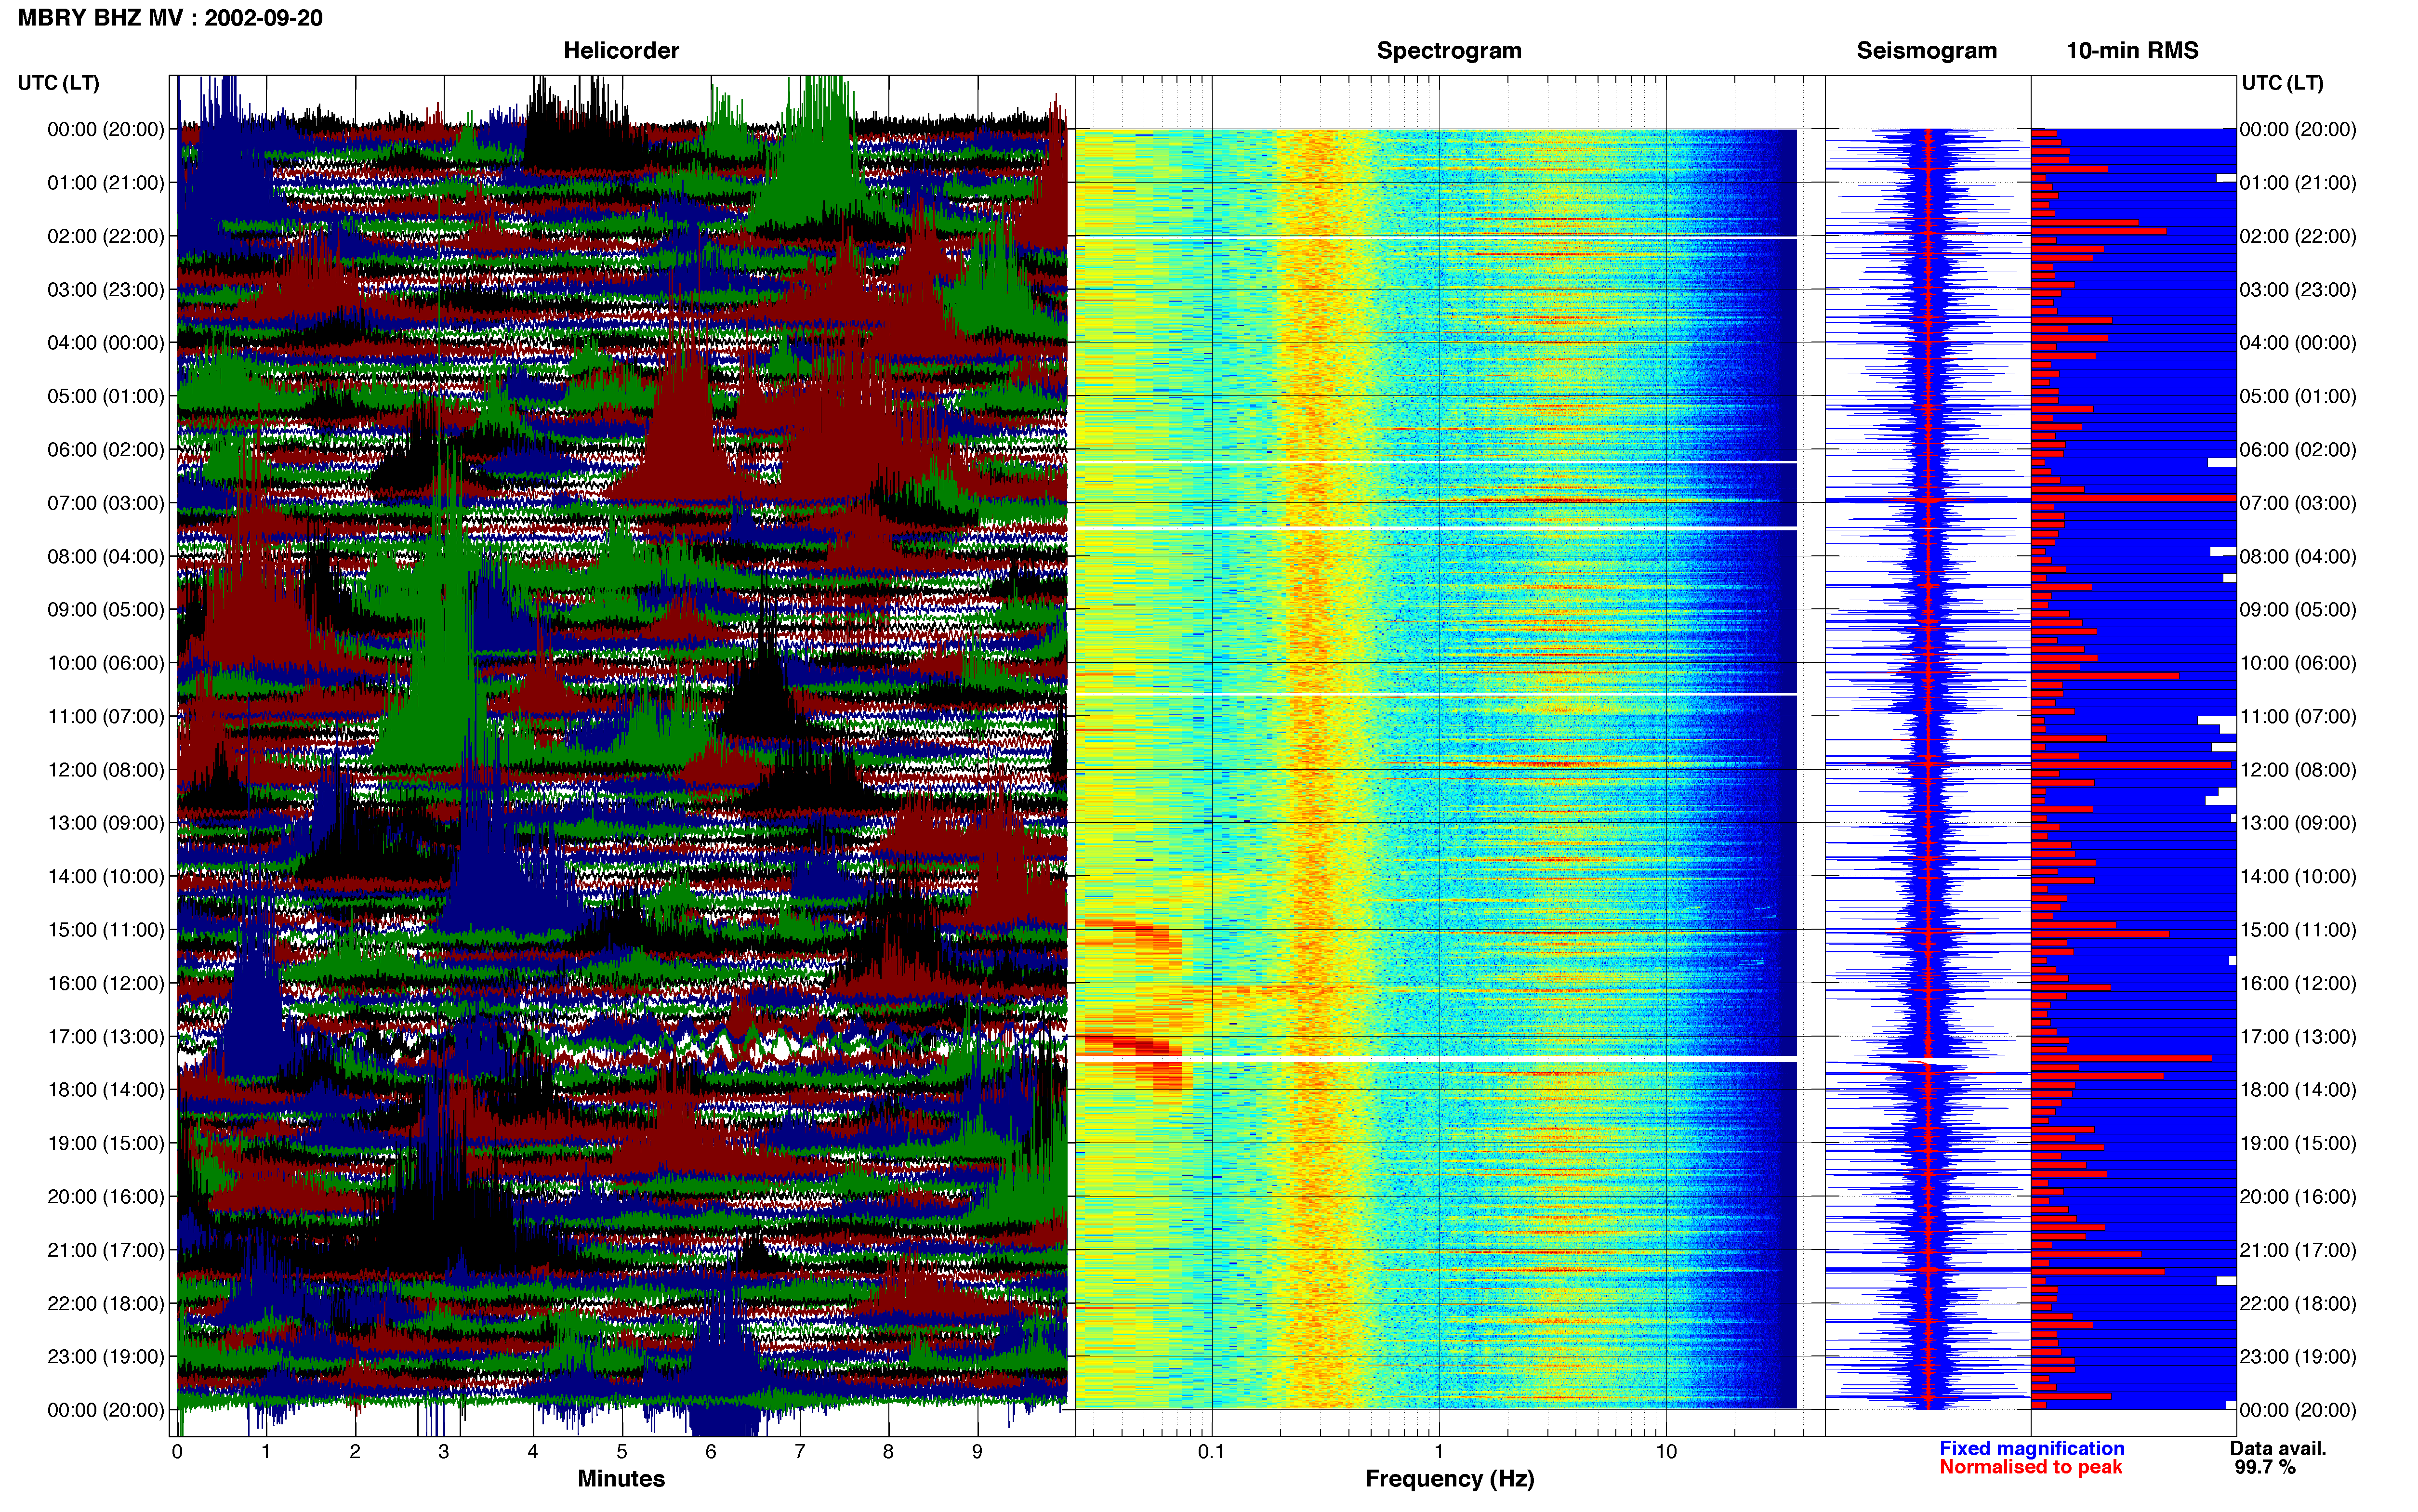Click the 'Frequency (Hz)' axis label
This screenshot has height=1512, width=2418.
tap(1449, 1479)
